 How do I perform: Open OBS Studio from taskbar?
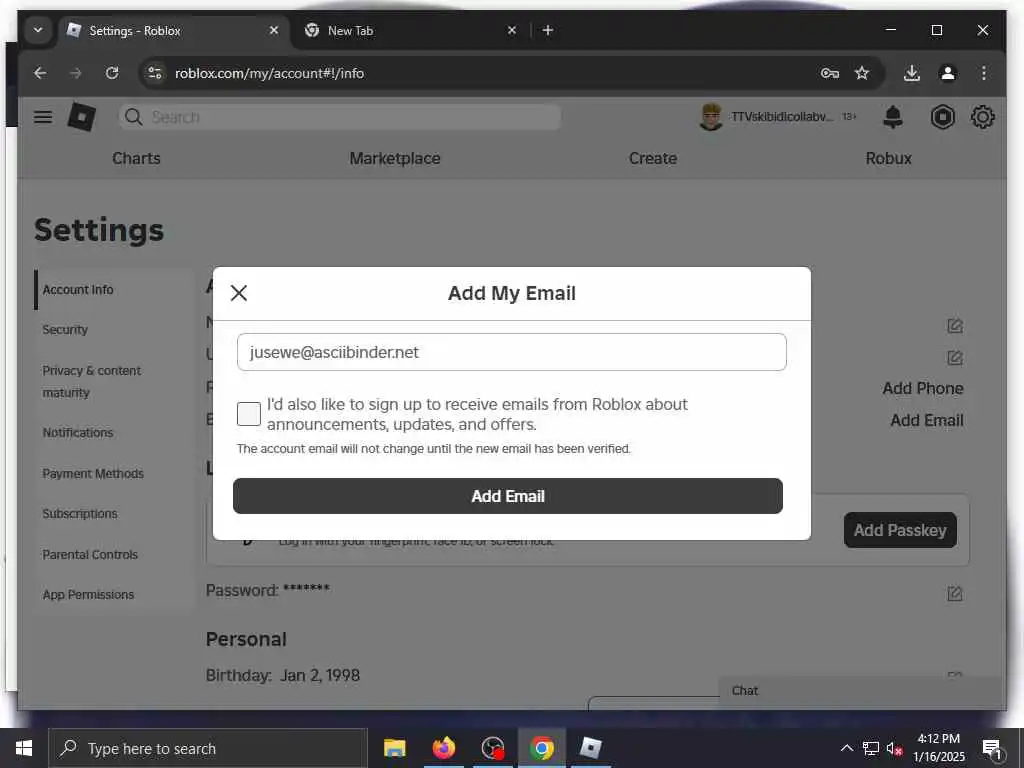492,748
